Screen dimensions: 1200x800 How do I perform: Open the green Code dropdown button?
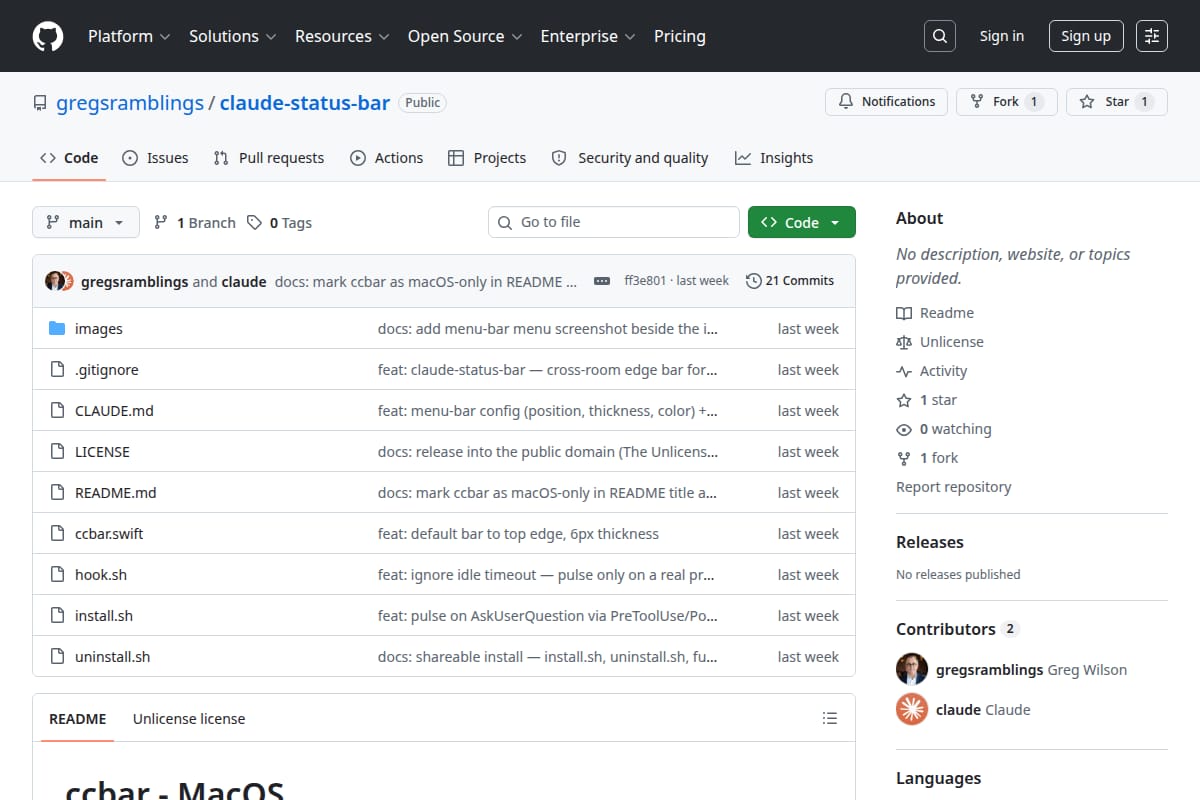(802, 222)
